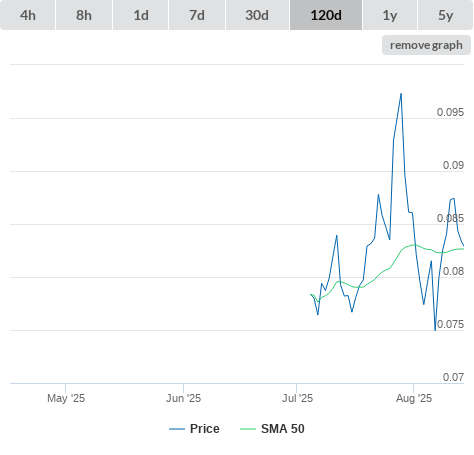Click the May '25 axis label

coord(66,398)
